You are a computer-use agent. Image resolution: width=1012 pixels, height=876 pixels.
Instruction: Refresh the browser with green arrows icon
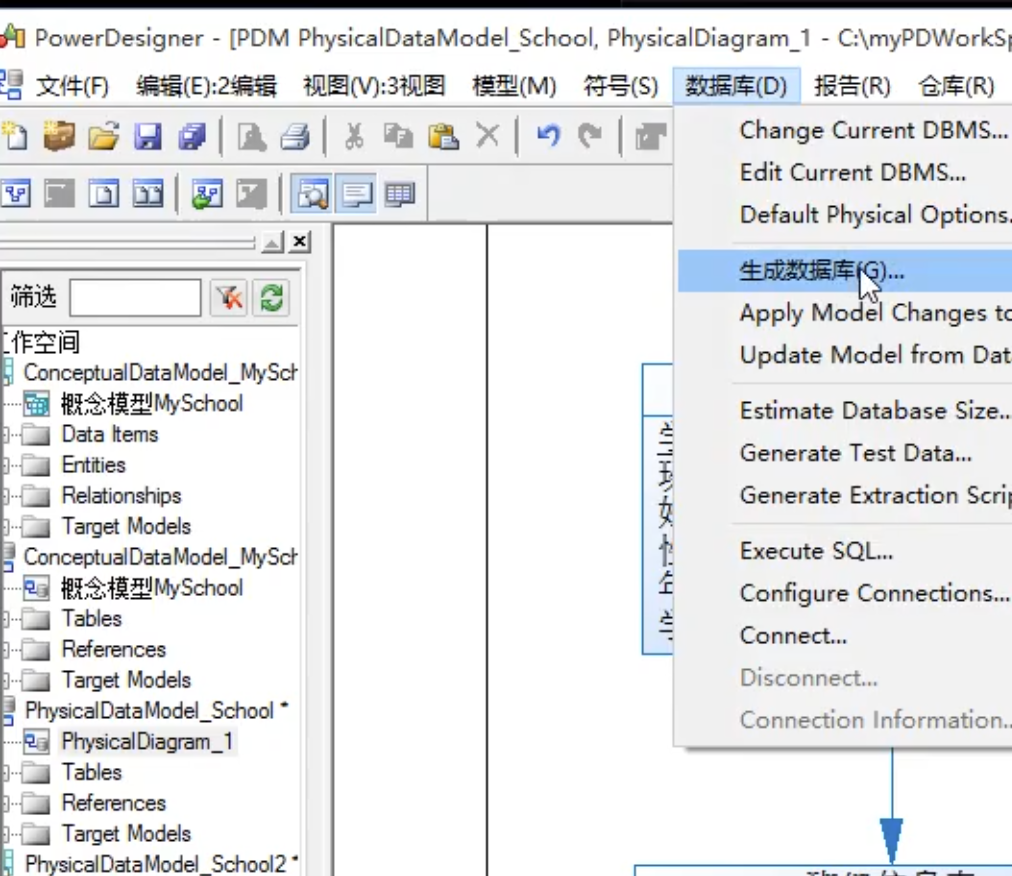coord(271,298)
